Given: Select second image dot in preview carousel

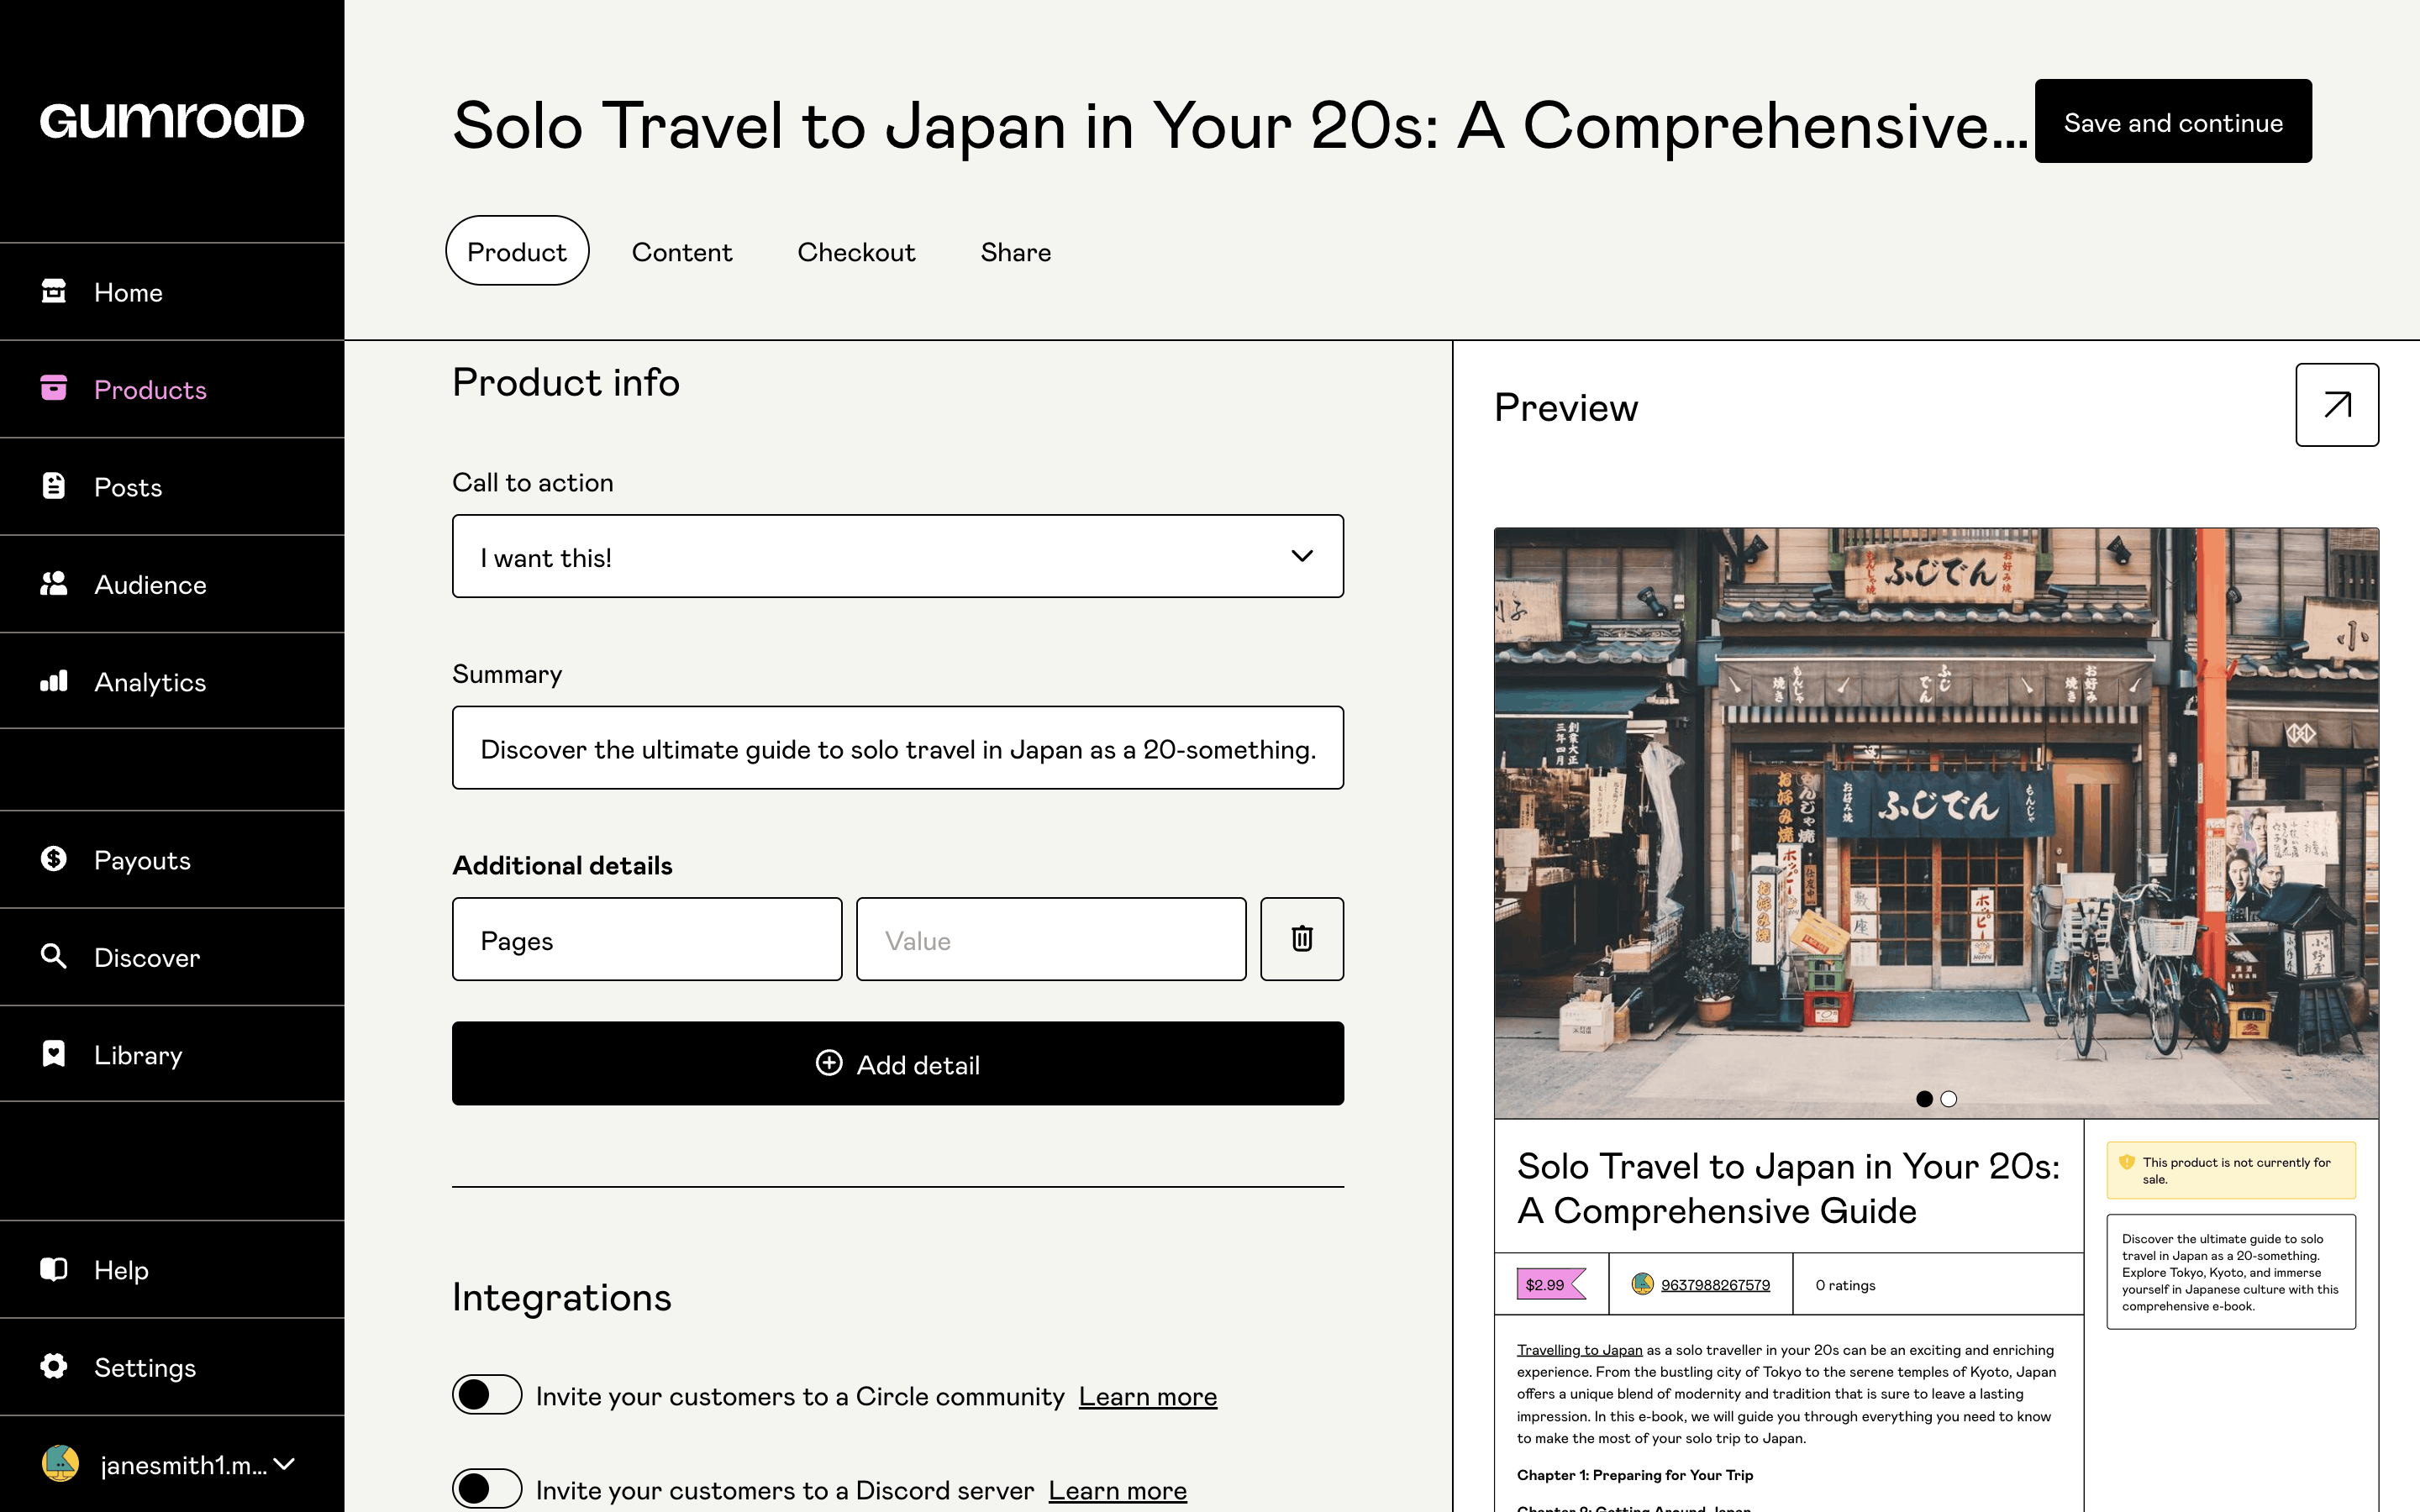Looking at the screenshot, I should tap(1948, 1099).
